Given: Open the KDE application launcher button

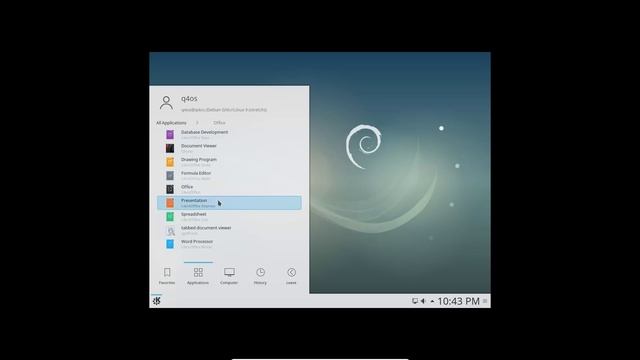Looking at the screenshot, I should pyautogui.click(x=157, y=301).
